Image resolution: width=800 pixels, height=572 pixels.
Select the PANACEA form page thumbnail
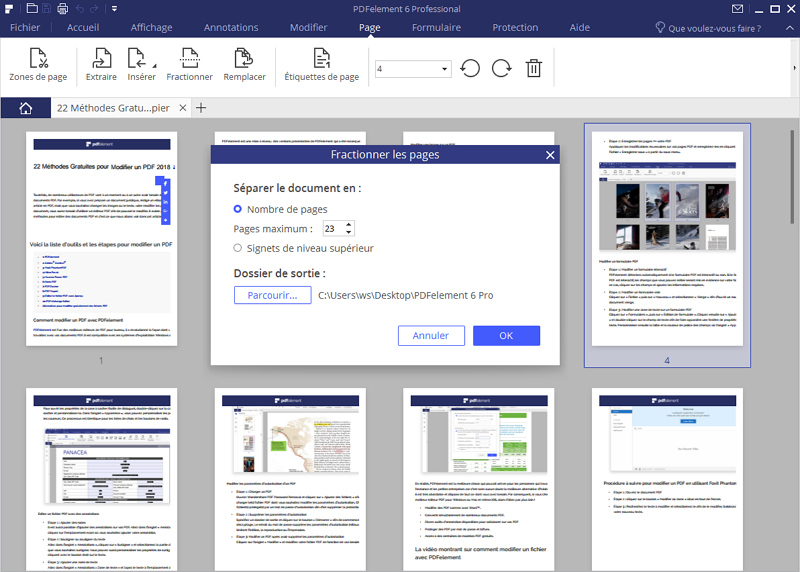[102, 480]
